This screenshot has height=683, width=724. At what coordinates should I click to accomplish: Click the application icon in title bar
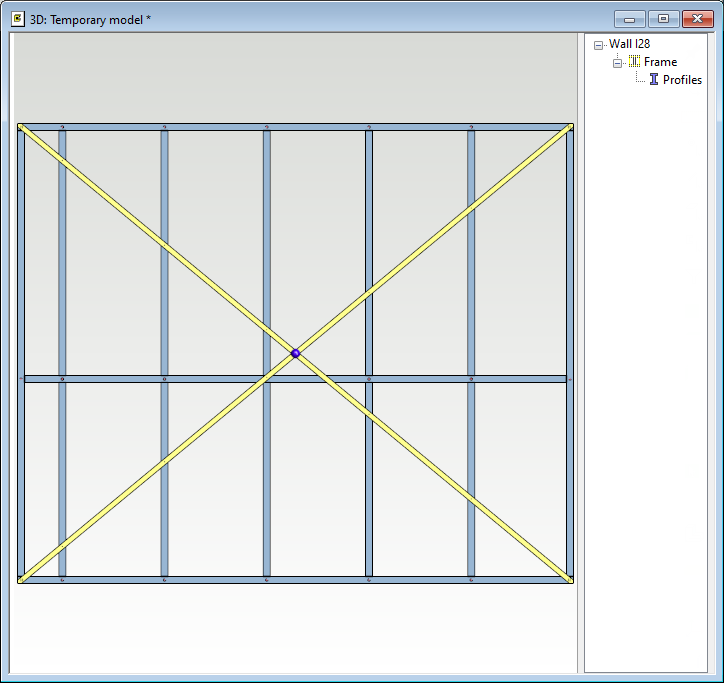tap(17, 19)
